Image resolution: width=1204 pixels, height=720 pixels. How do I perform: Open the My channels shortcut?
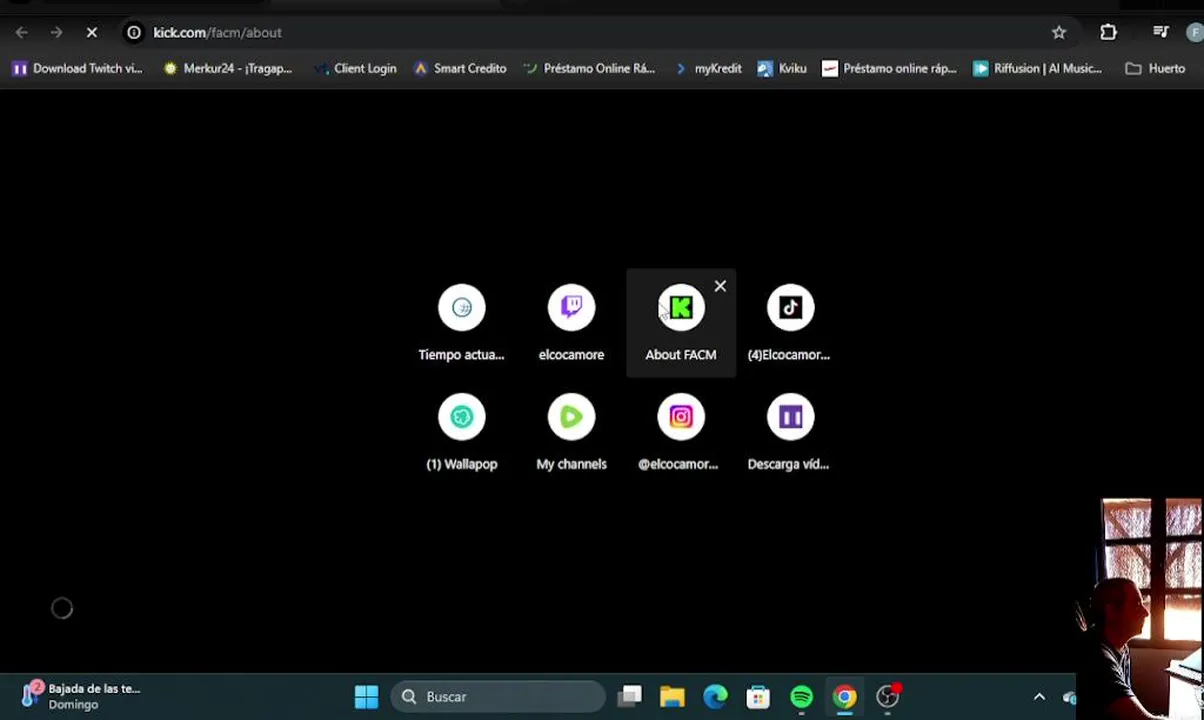tap(571, 433)
